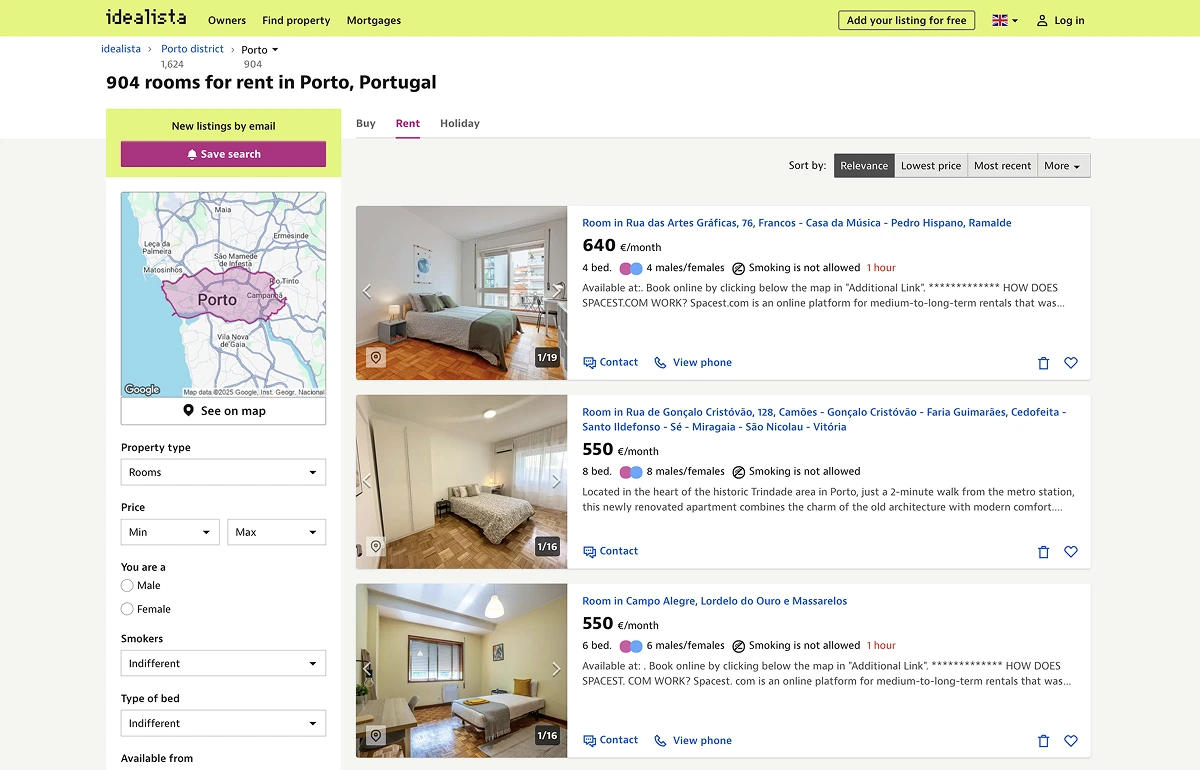This screenshot has height=770, width=1200.
Task: Click the Log in text link
Action: 1069,20
